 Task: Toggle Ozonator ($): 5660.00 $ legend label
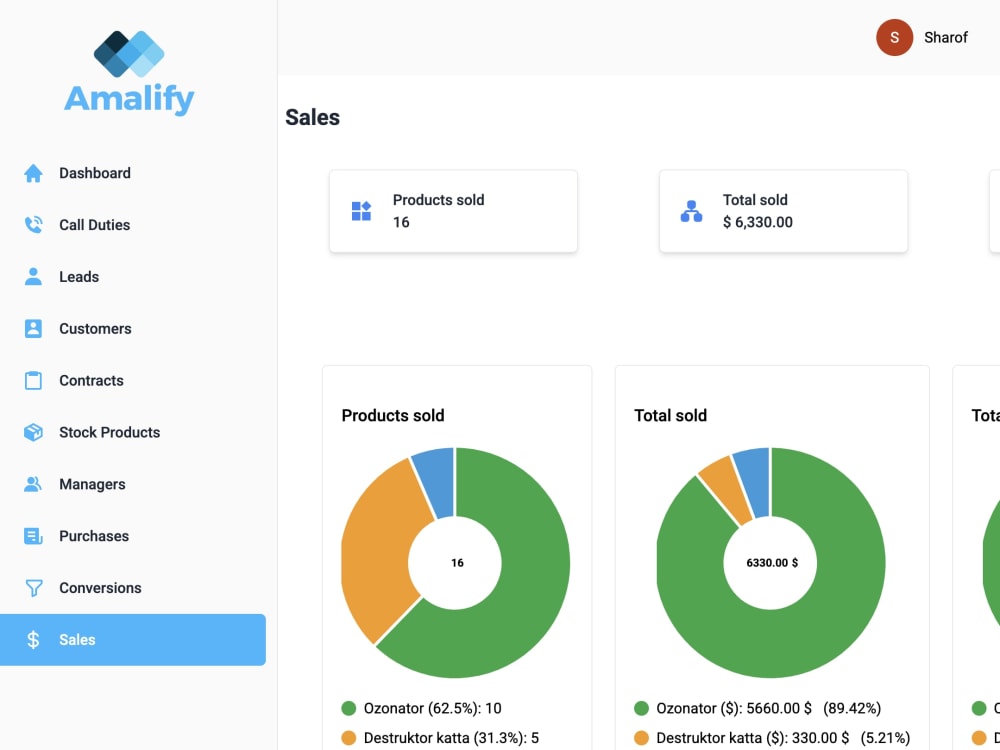pos(768,708)
